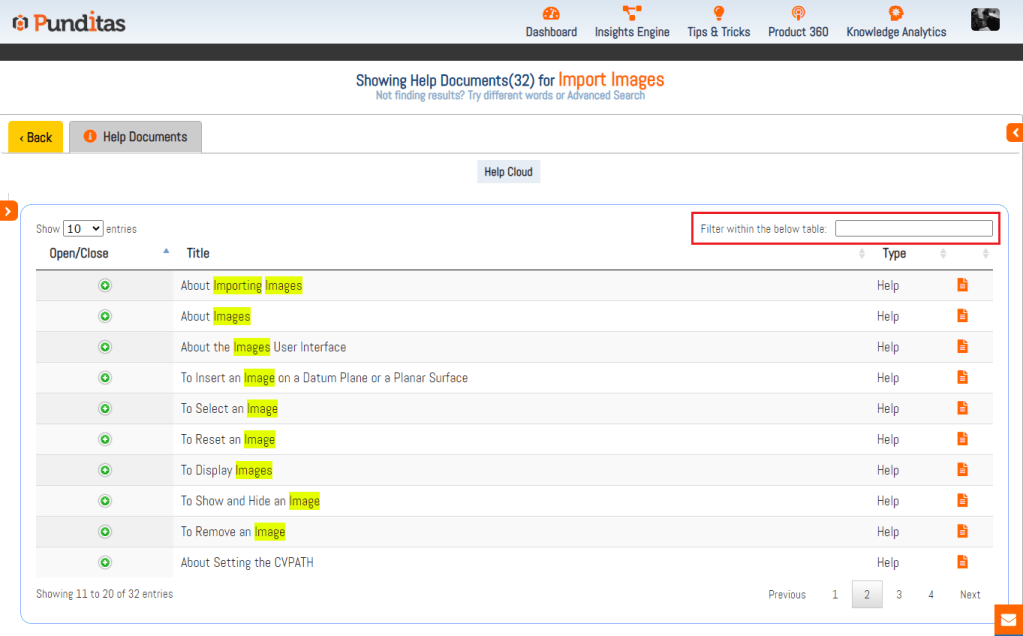1023x636 pixels.
Task: Click the filter within table input field
Action: (913, 229)
